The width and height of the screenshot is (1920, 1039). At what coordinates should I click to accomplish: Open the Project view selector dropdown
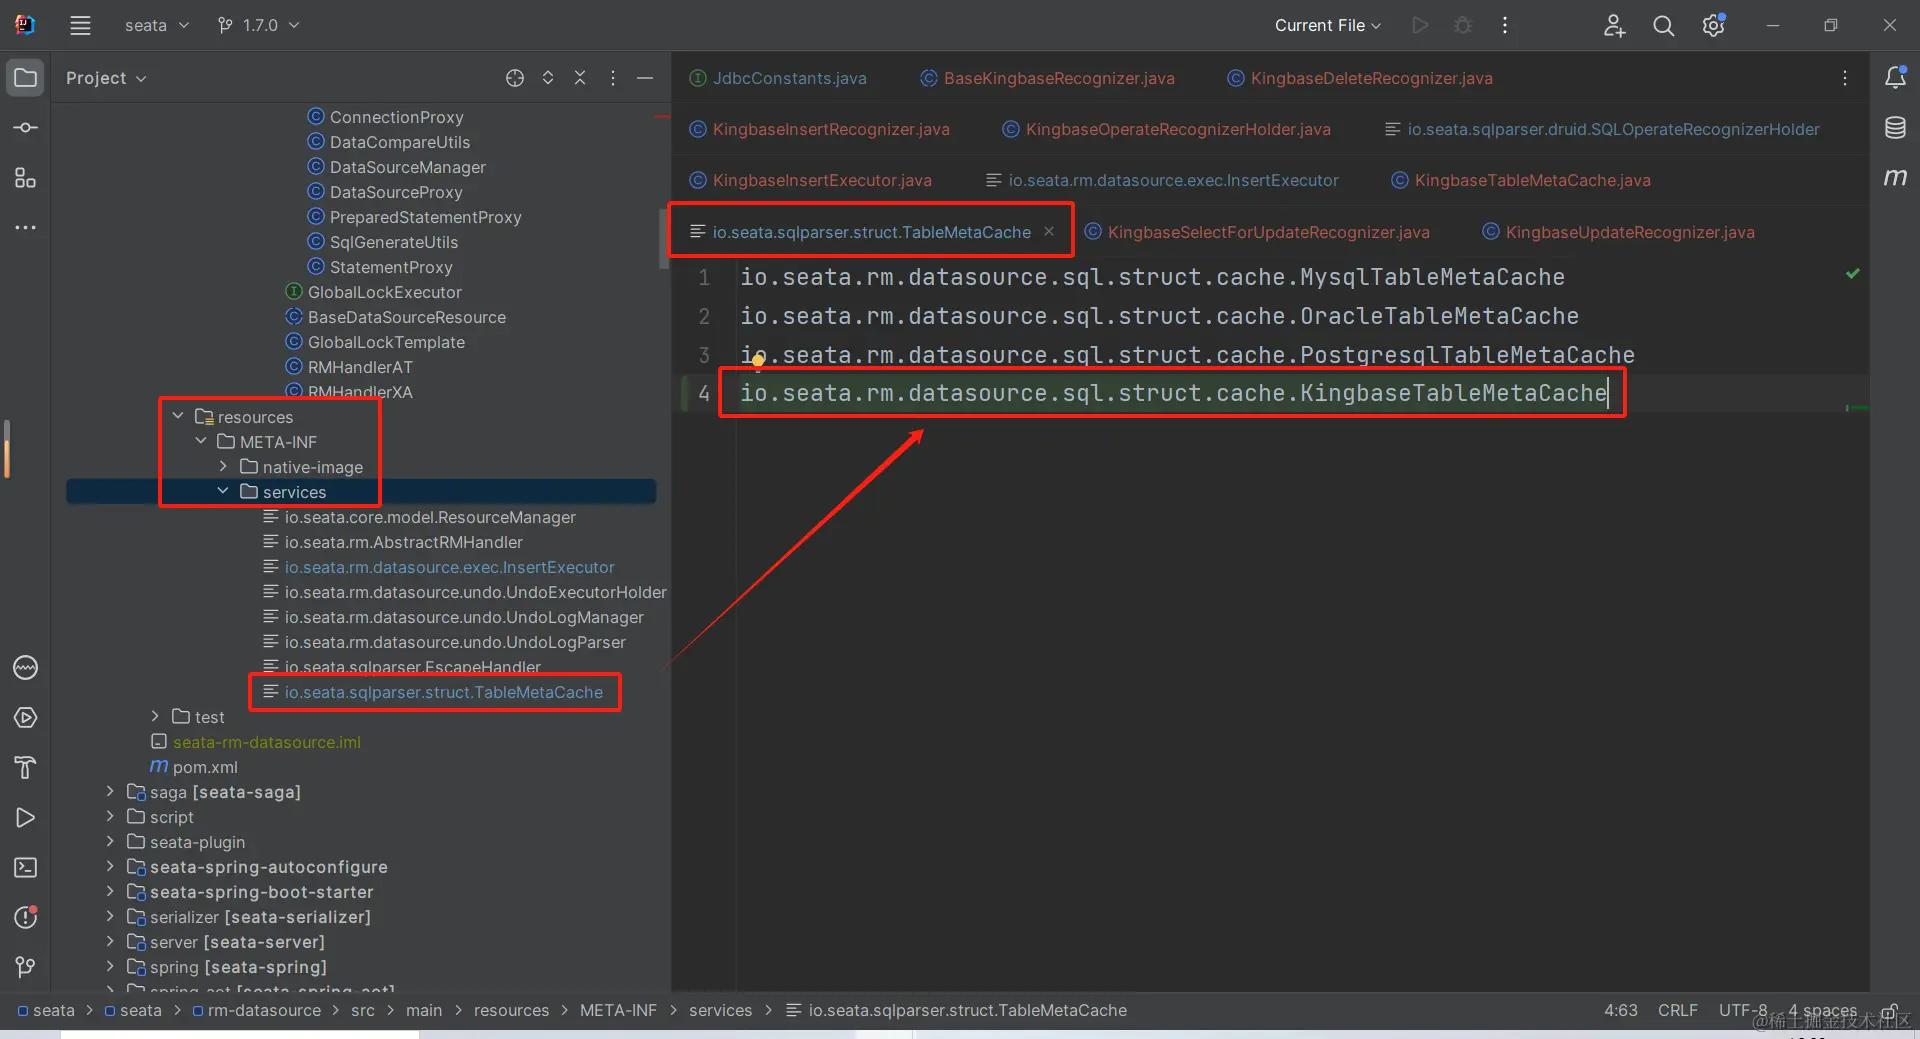pyautogui.click(x=106, y=78)
